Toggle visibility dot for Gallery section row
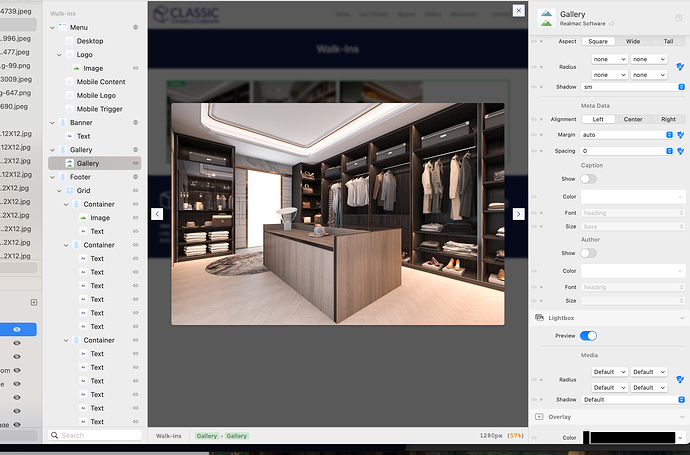690x455 pixels. click(136, 150)
